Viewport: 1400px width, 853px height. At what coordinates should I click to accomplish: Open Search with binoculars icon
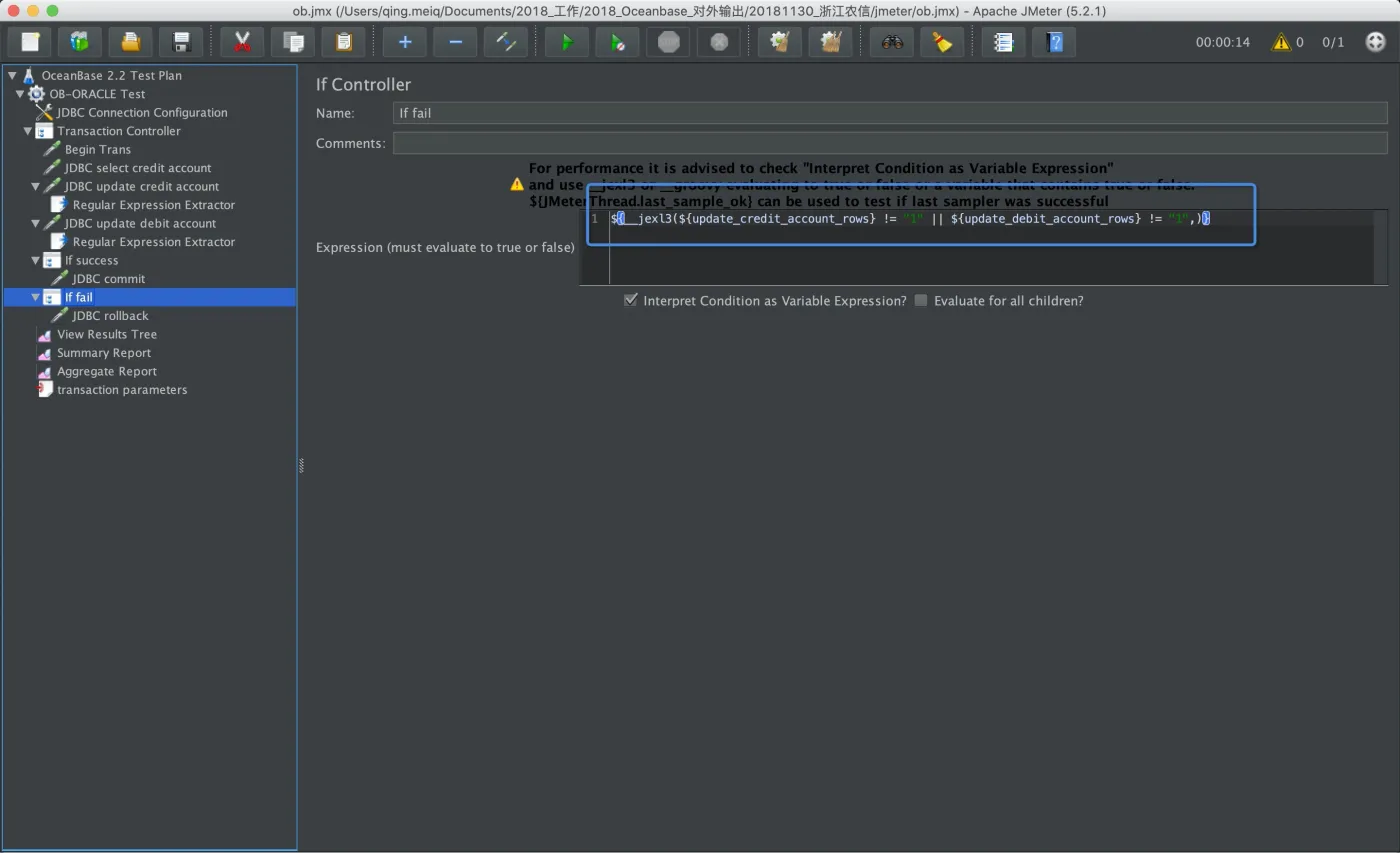pyautogui.click(x=892, y=42)
